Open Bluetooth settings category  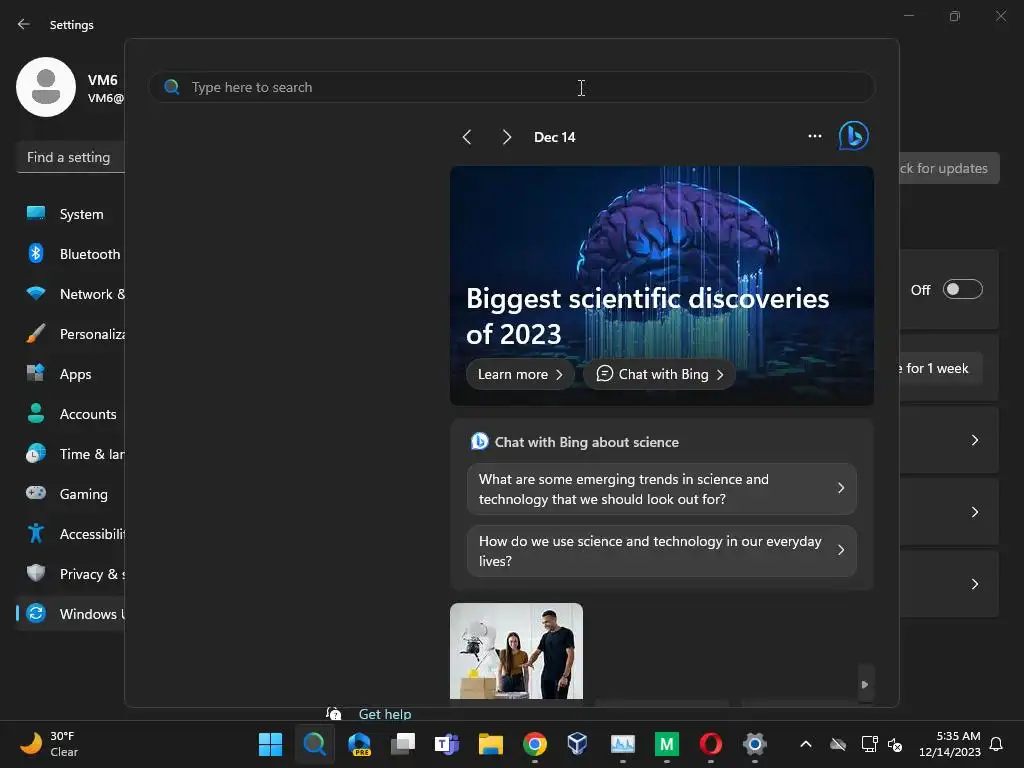71,254
